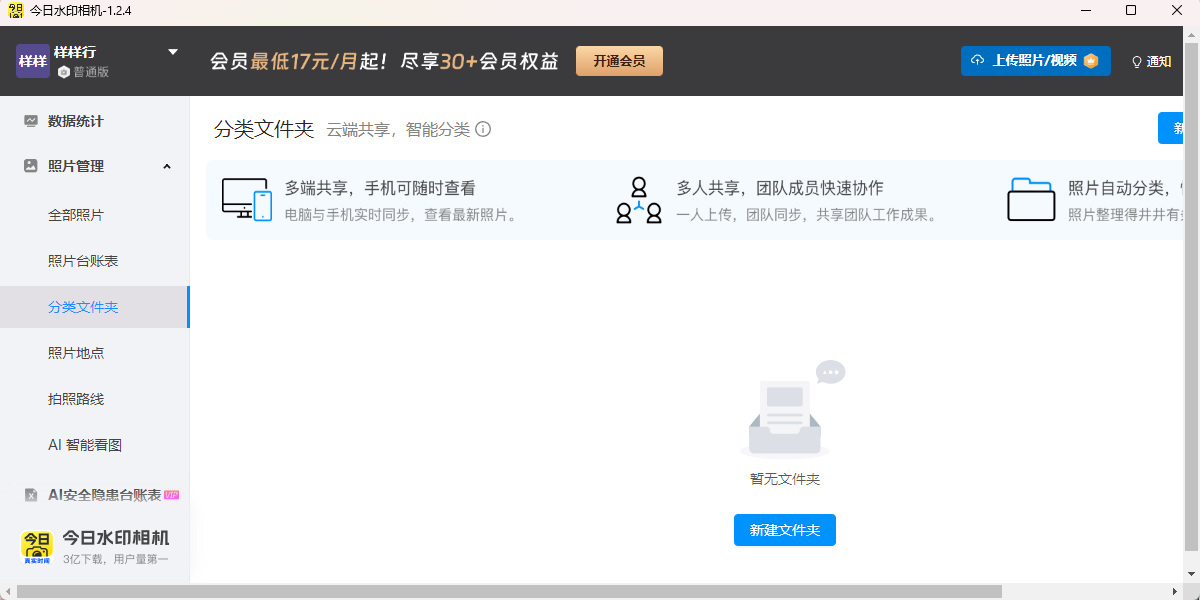Click the 普通版 version badge
1200x600 pixels.
coord(83,72)
